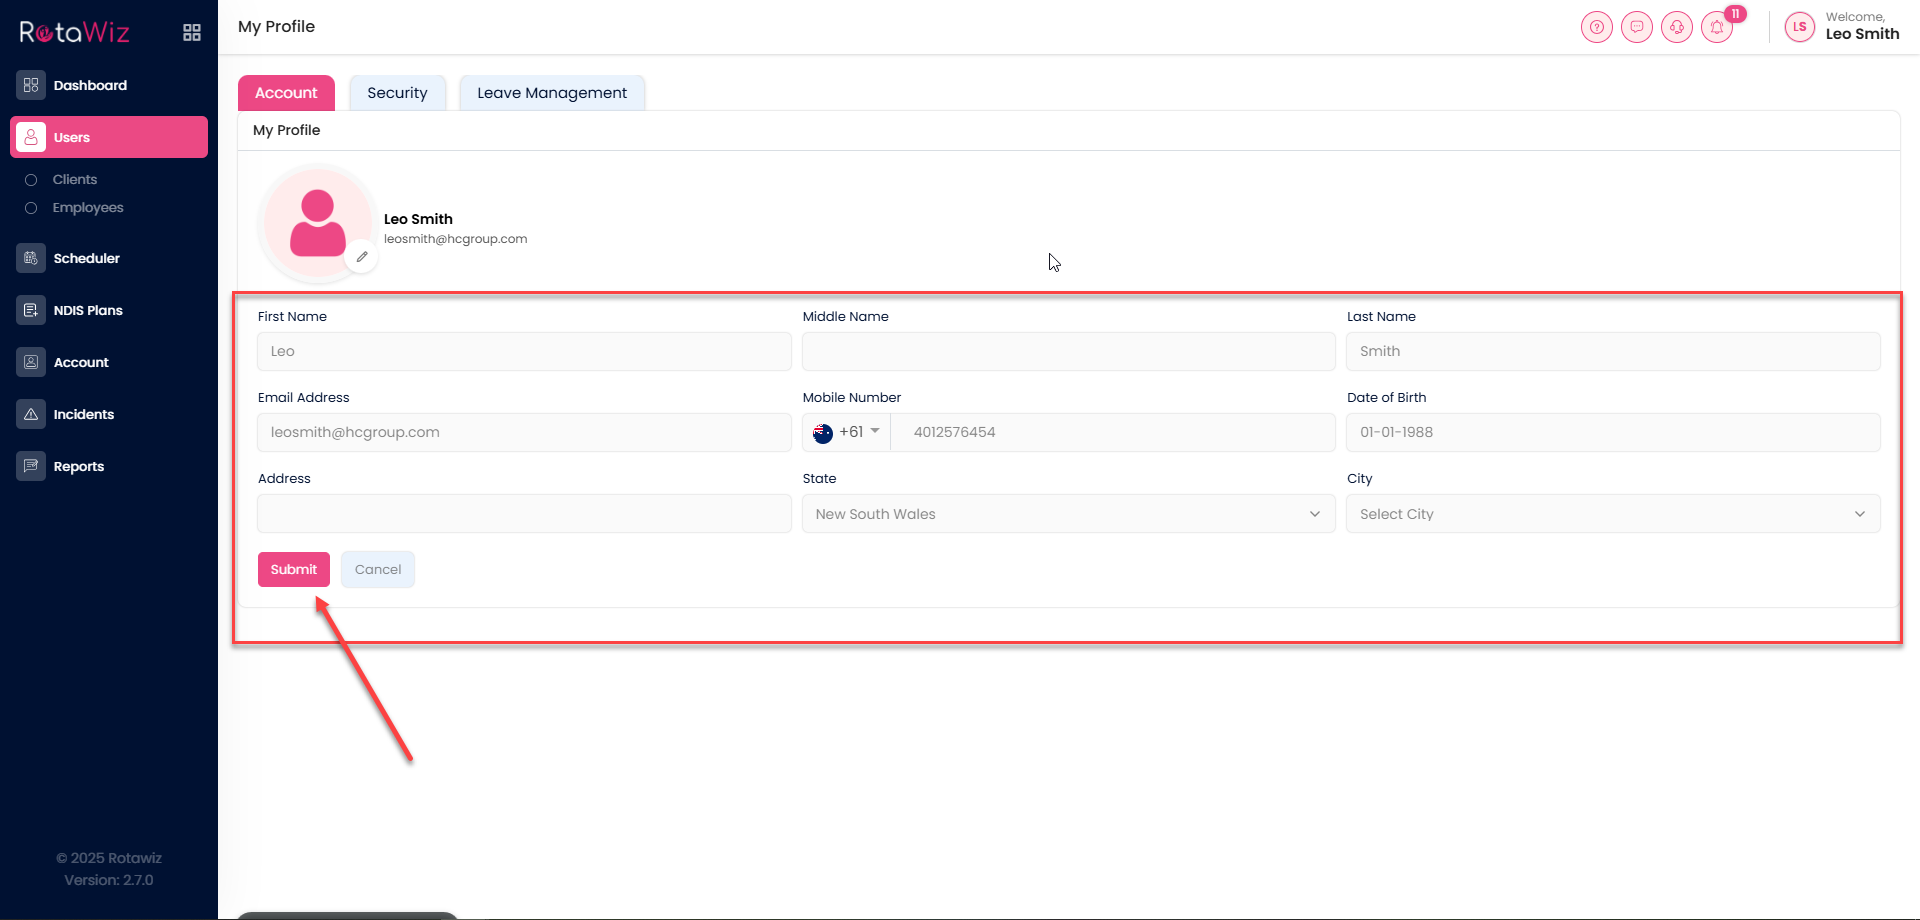Open the help question mark icon
This screenshot has width=1920, height=920.
tap(1596, 27)
